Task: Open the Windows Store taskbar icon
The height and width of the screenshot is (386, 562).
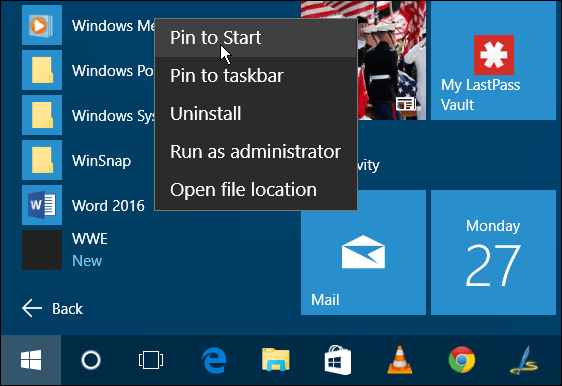Action: click(x=338, y=360)
